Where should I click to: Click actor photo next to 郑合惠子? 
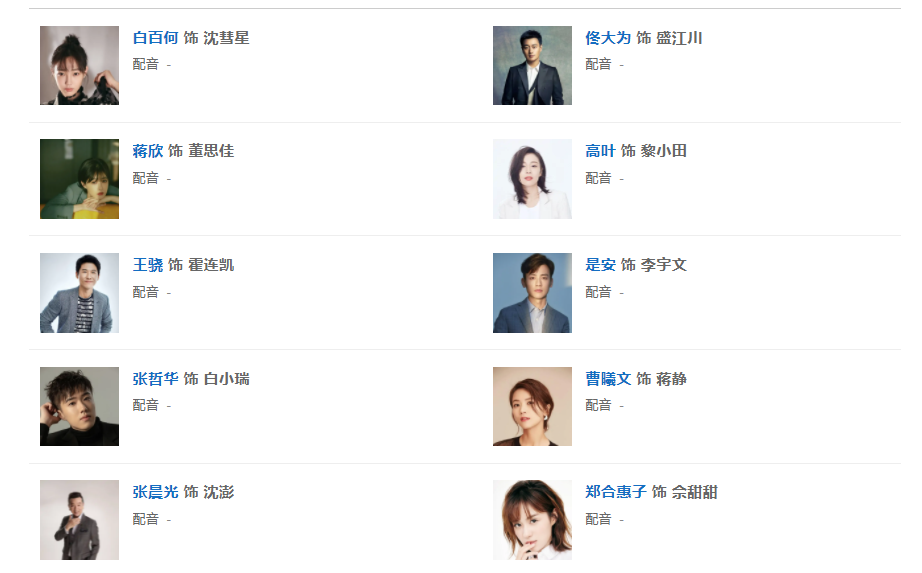click(x=532, y=520)
